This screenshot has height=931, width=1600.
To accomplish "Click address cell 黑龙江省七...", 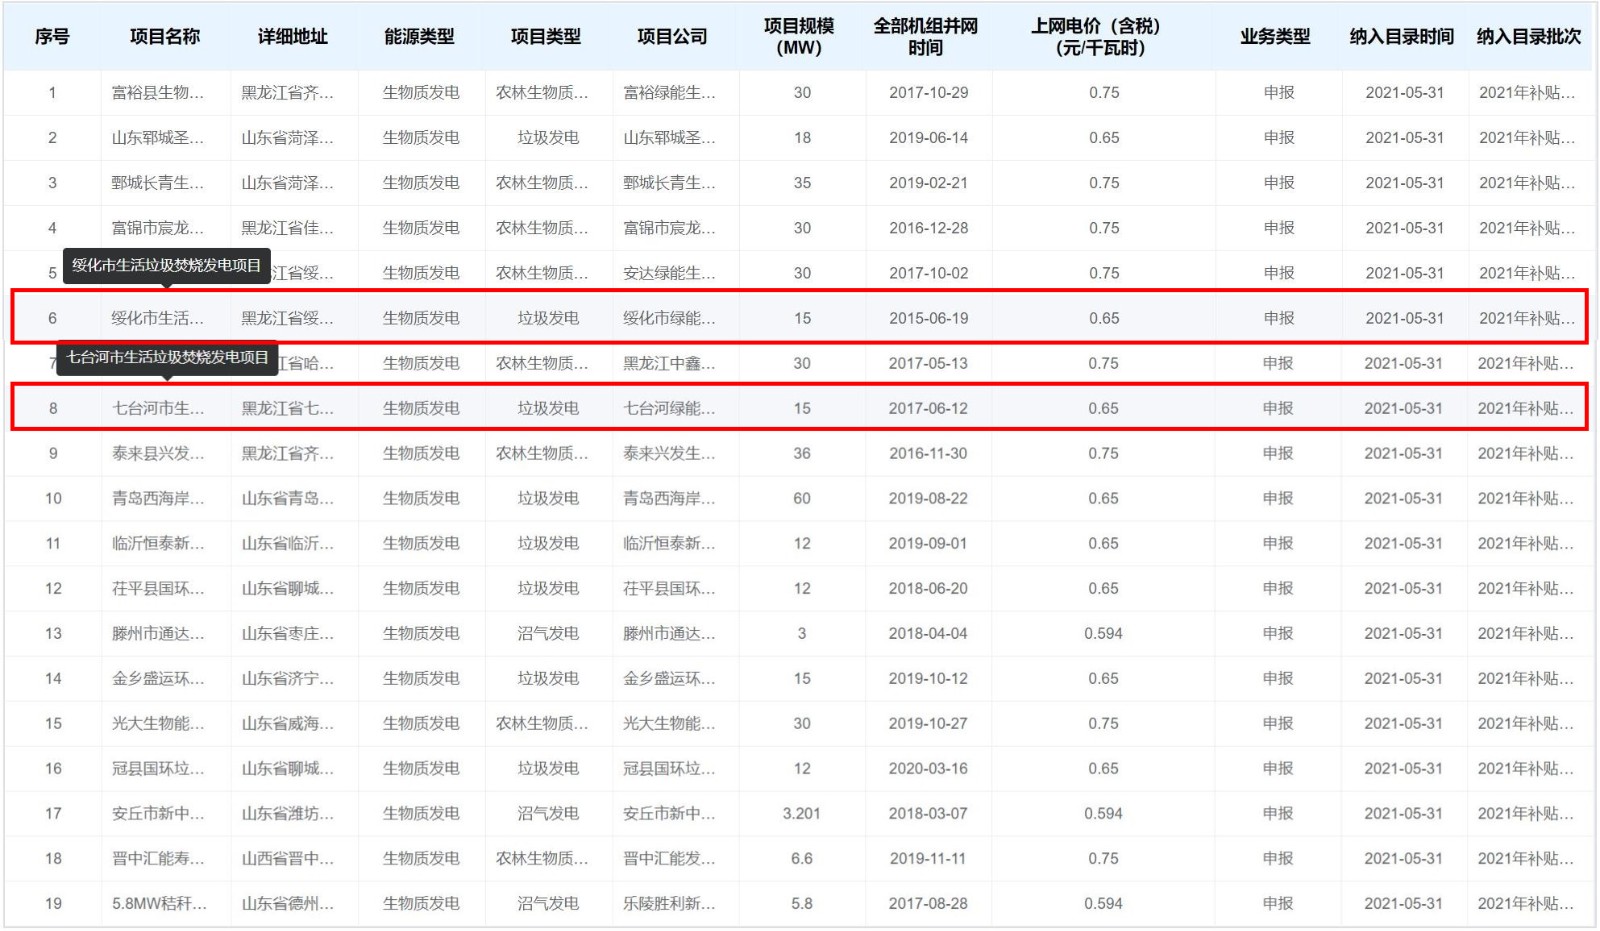I will (287, 408).
